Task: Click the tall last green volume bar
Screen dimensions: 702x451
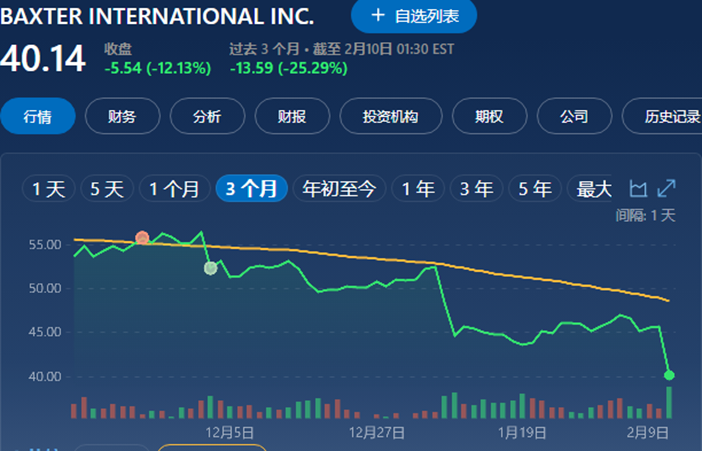Action: tap(669, 402)
